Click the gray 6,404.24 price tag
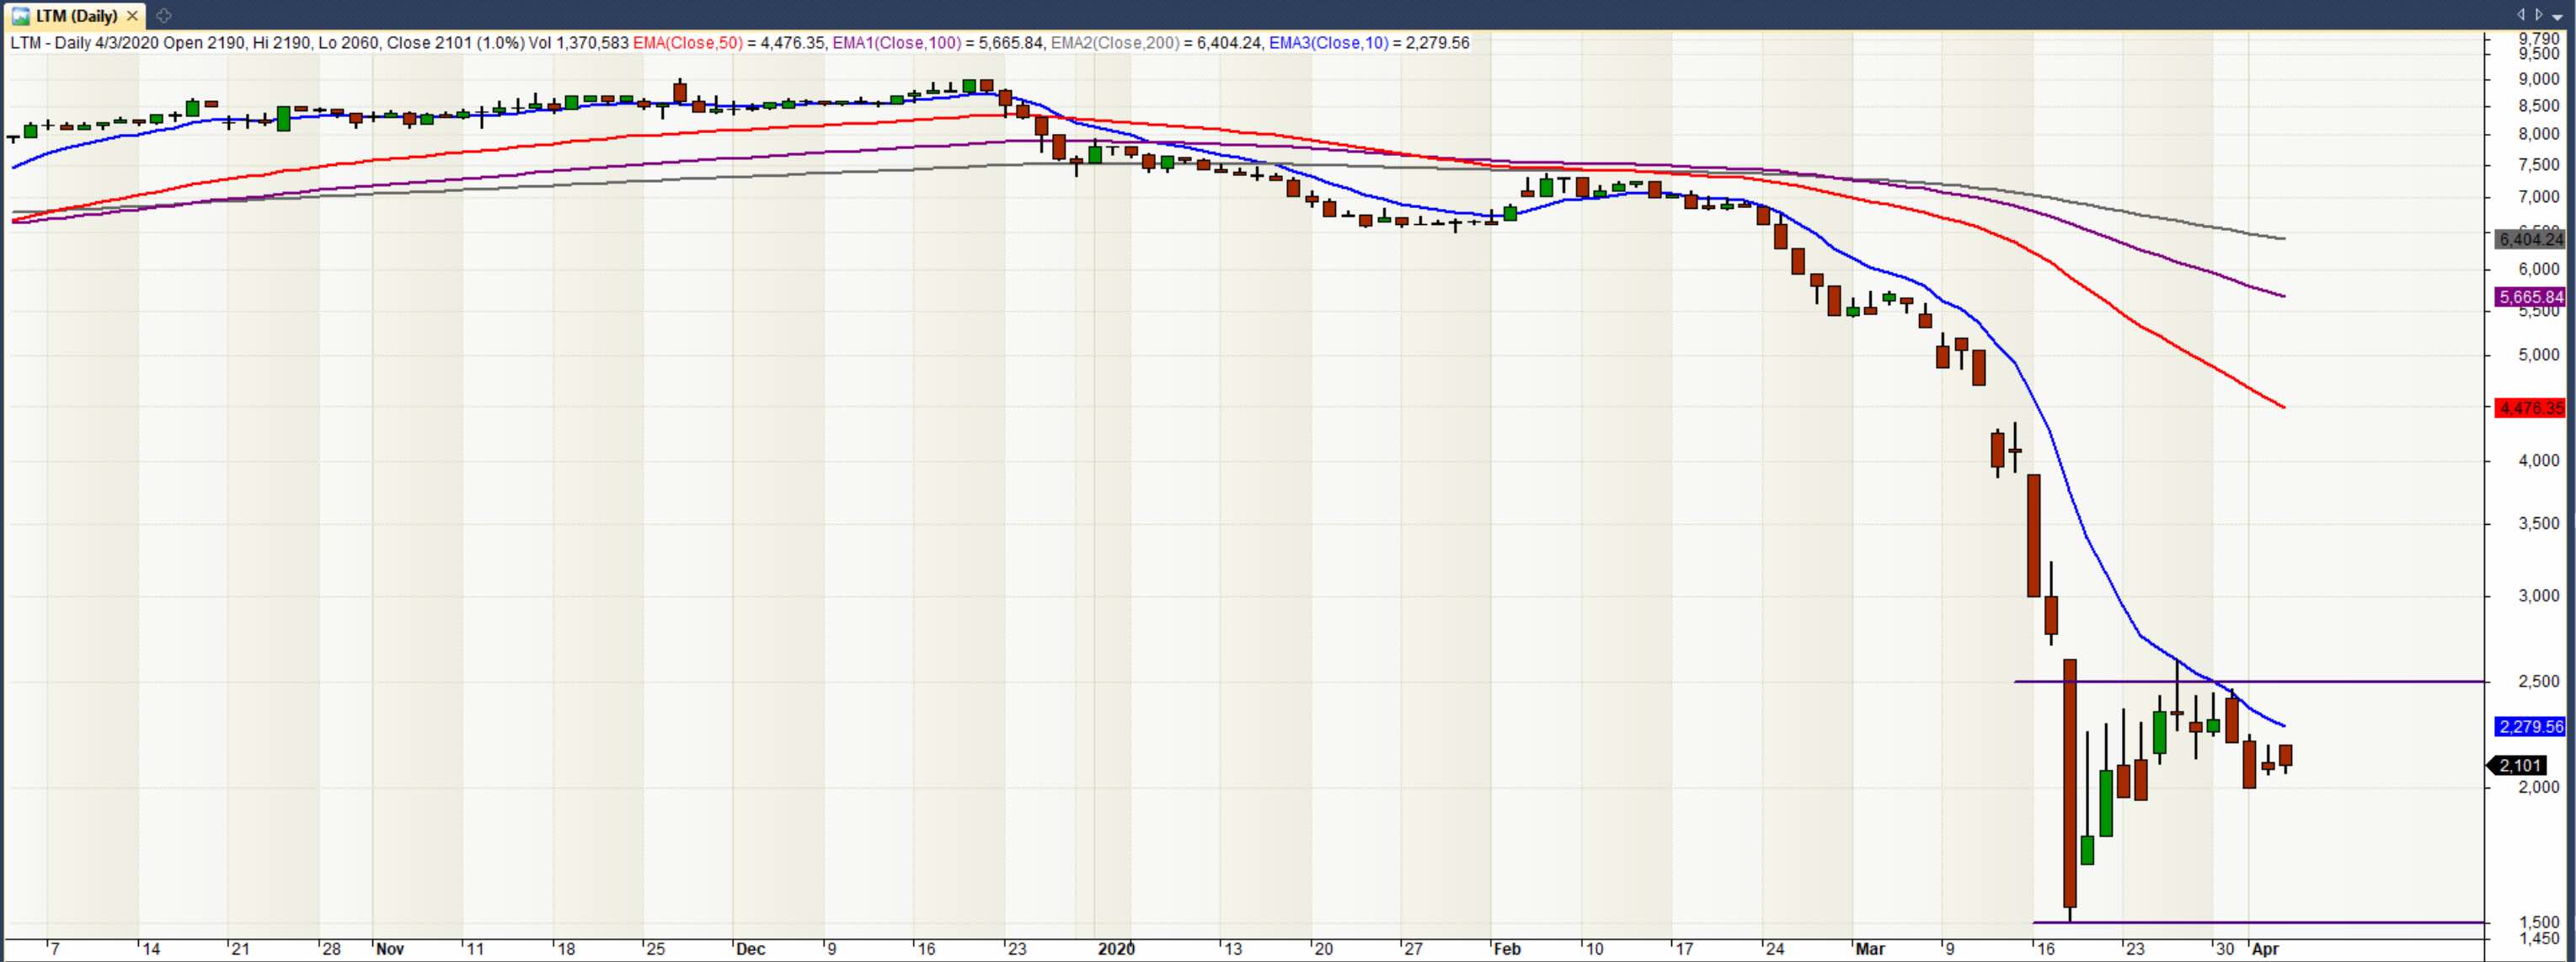 2530,239
